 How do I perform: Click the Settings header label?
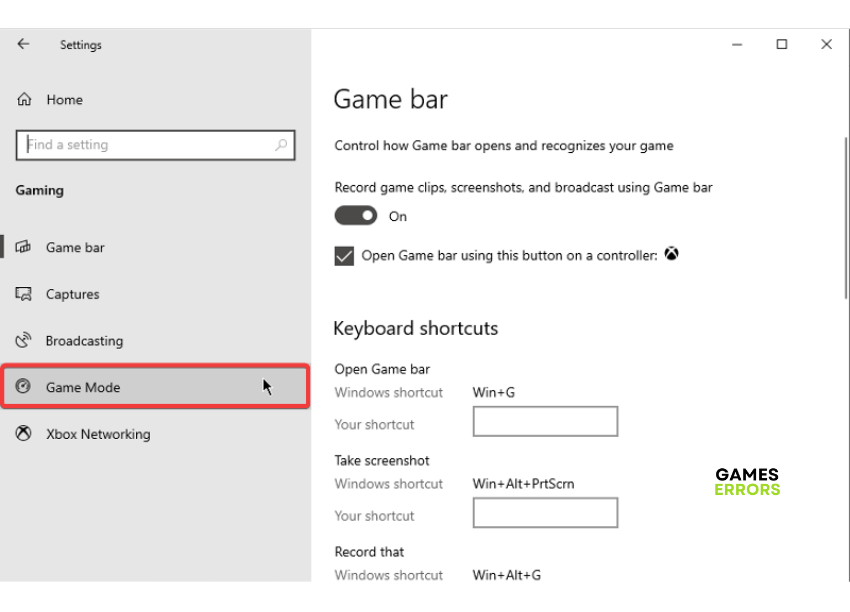[80, 44]
